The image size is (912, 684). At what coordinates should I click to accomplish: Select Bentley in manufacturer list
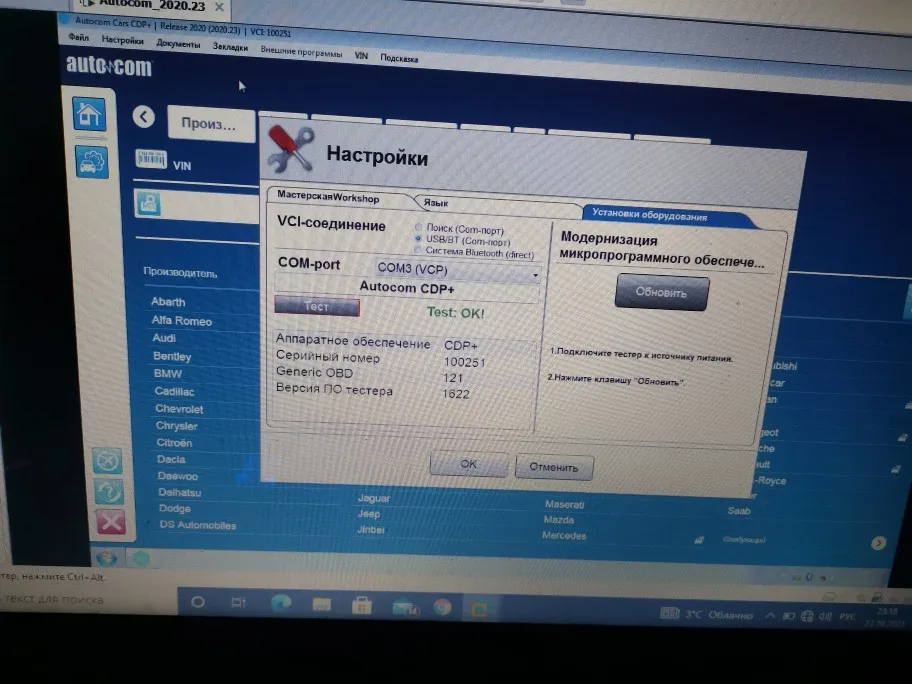coord(172,356)
